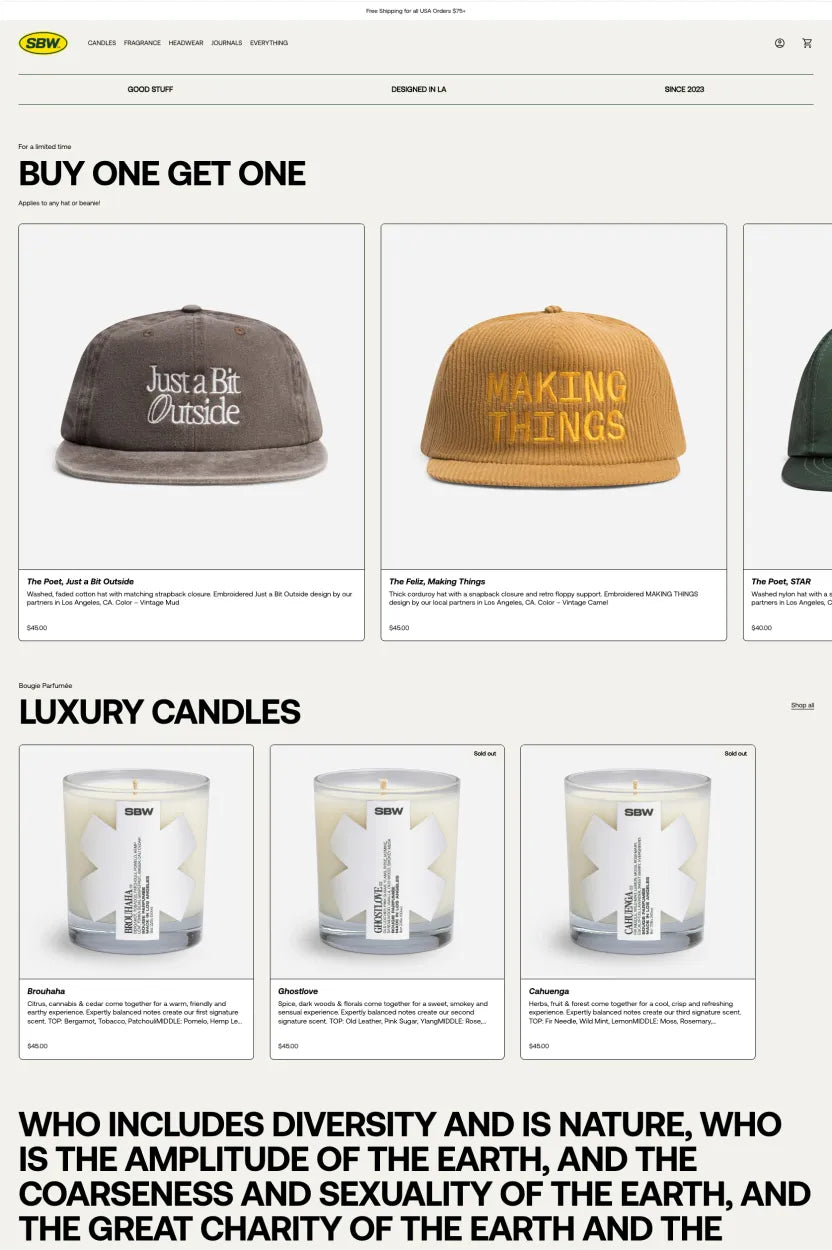Open the Candles menu item
This screenshot has width=832, height=1250.
[102, 43]
